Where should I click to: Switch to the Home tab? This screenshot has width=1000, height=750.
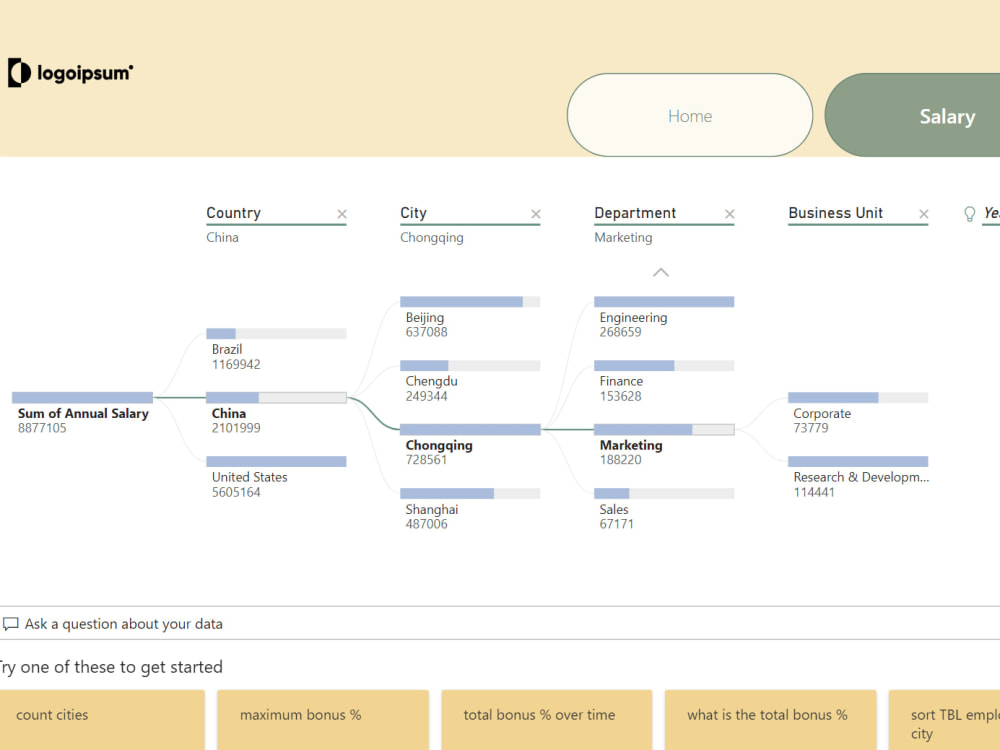click(690, 115)
